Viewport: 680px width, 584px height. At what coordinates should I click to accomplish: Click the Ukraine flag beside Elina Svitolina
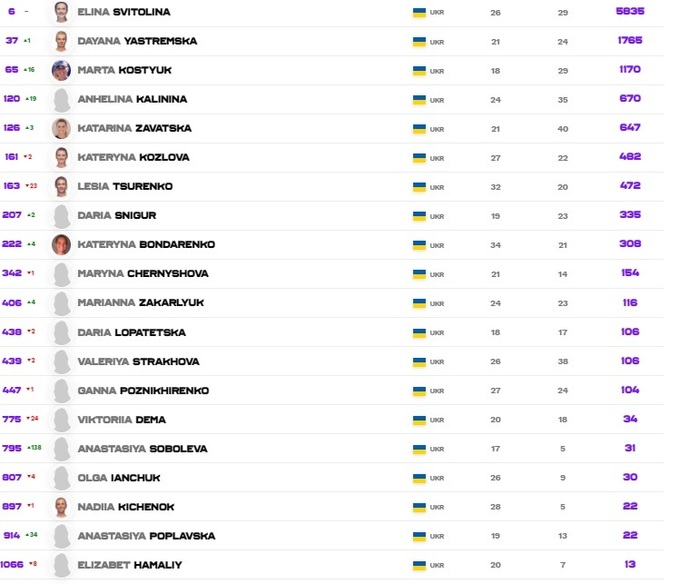tap(420, 12)
